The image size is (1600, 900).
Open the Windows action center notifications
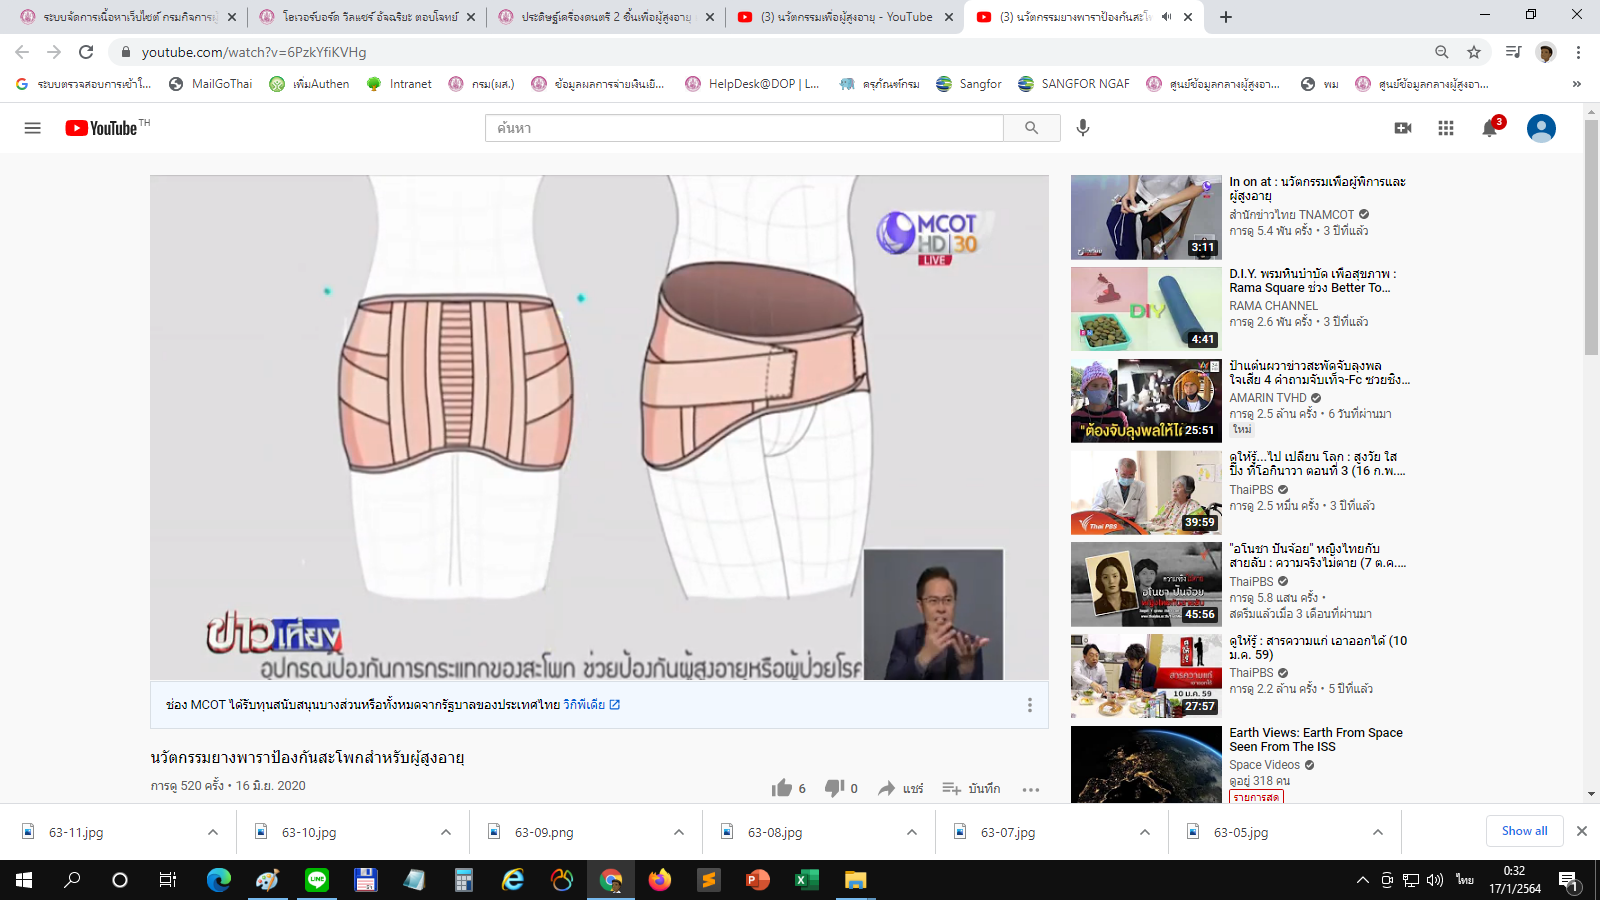coord(1569,880)
